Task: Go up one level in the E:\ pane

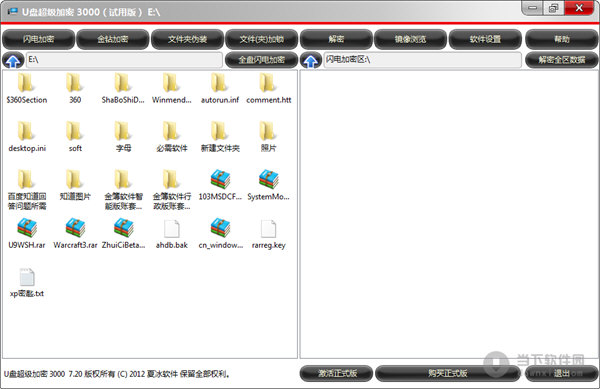Action: pos(13,60)
